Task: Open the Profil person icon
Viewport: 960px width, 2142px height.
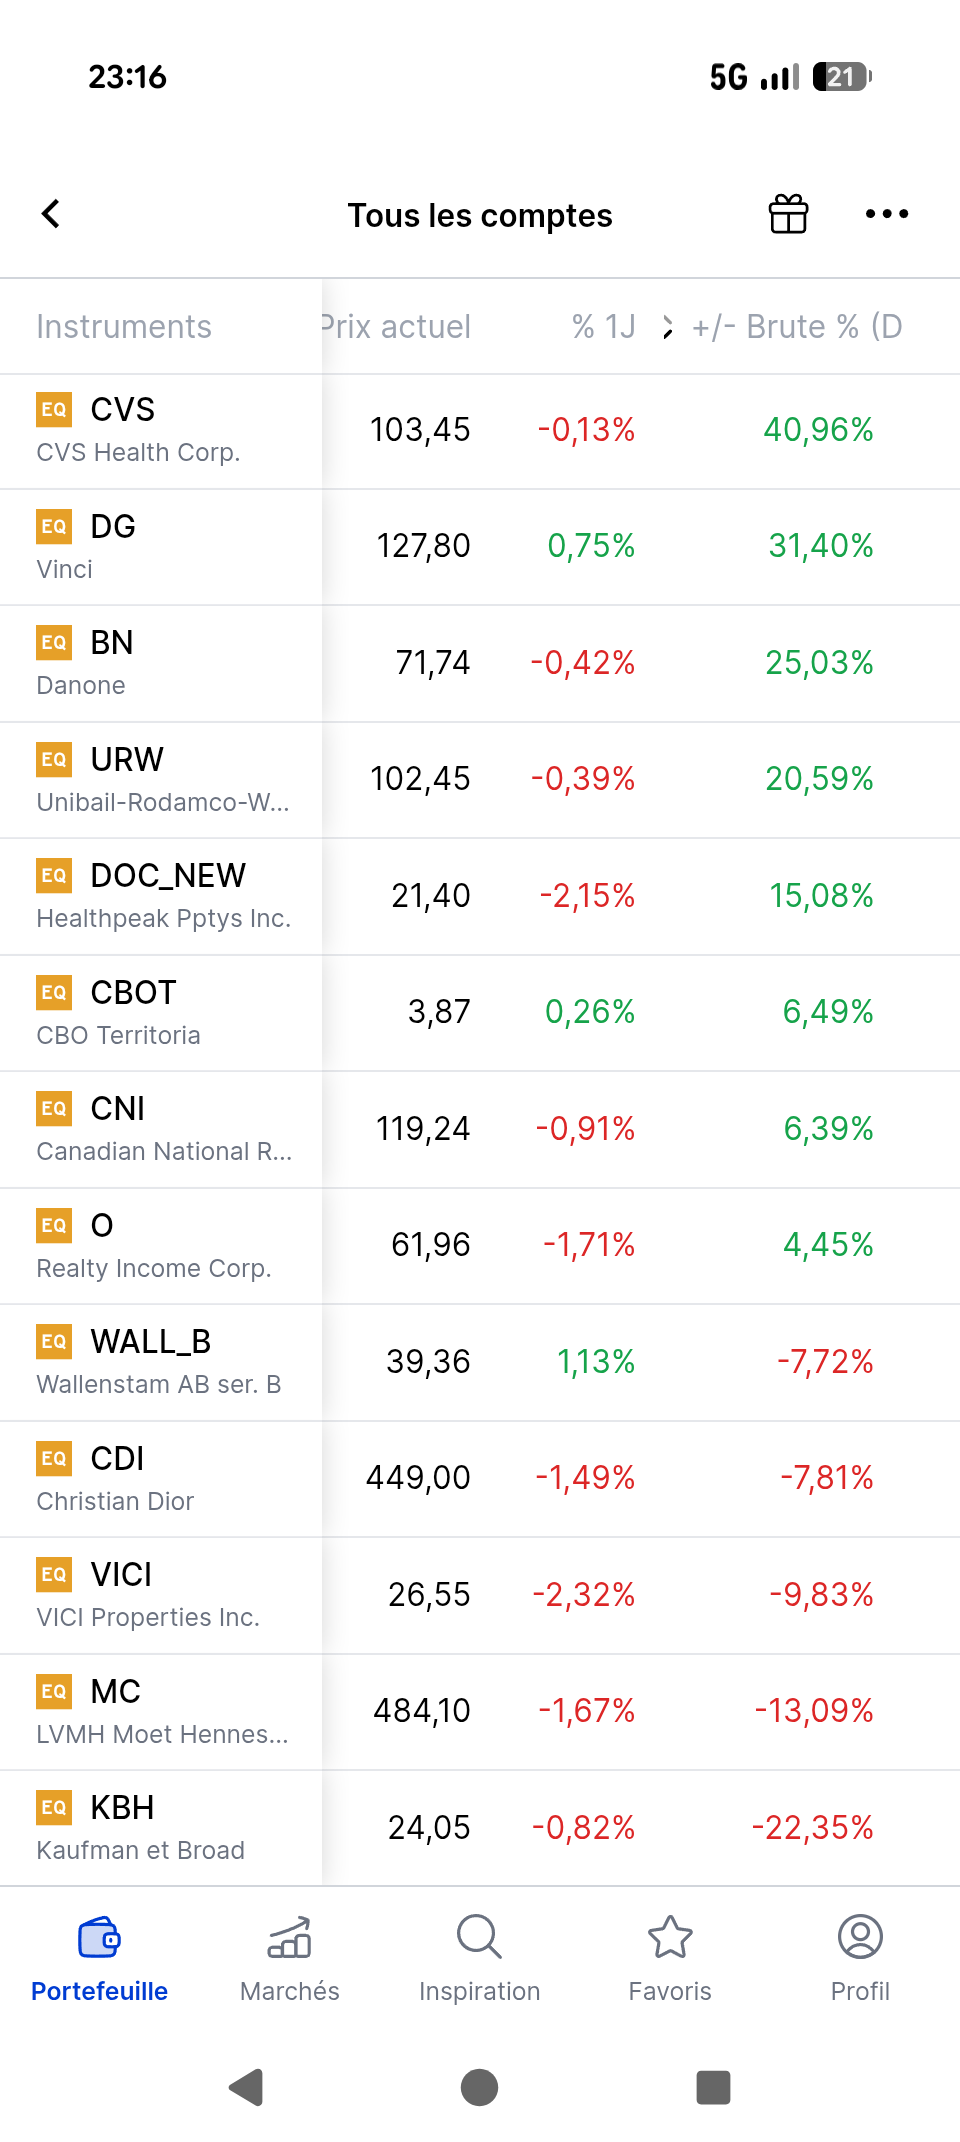Action: click(860, 1937)
